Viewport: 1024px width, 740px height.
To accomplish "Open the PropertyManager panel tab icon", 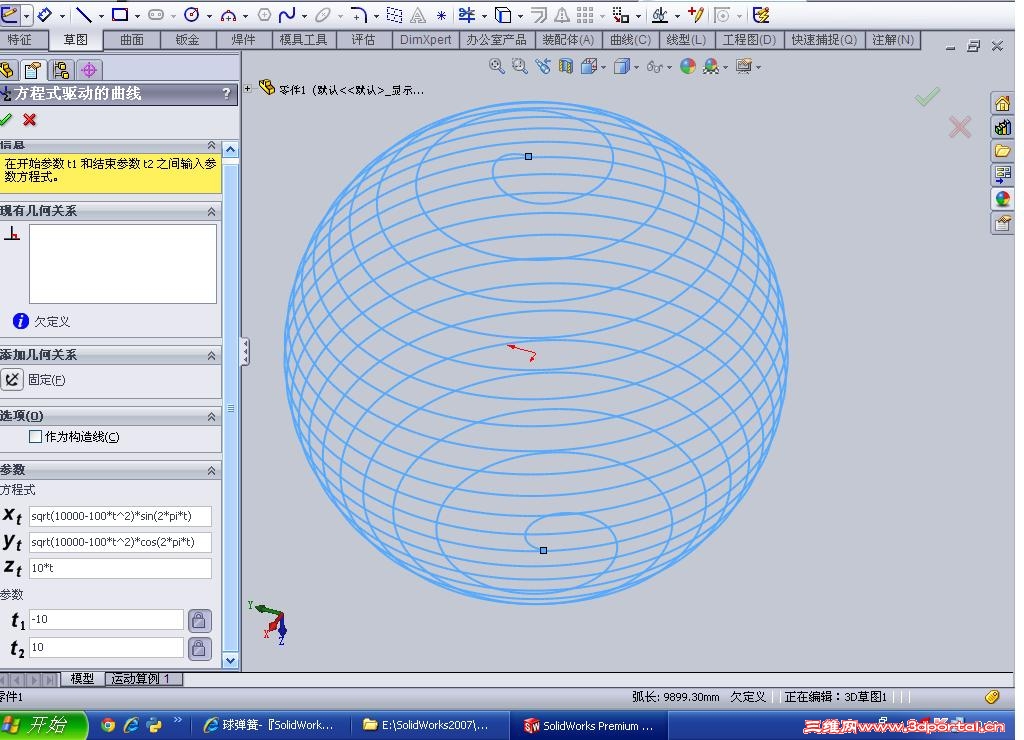I will tap(34, 70).
